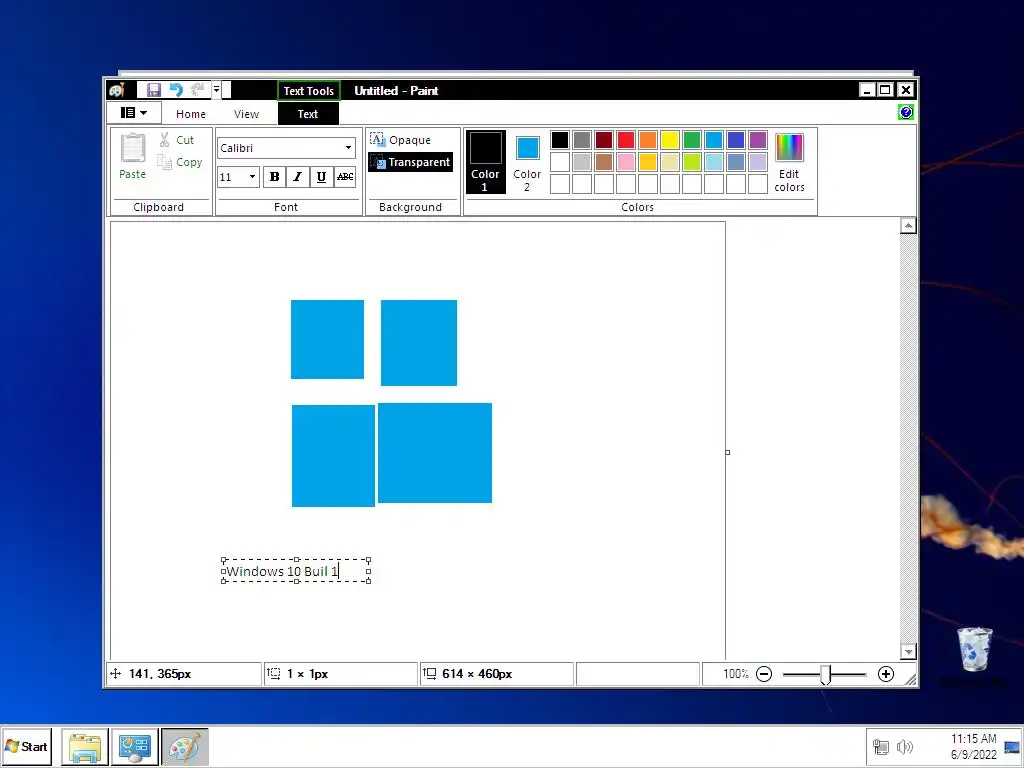Set text background to Transparent
Screen dimensions: 1024x768
(x=410, y=162)
